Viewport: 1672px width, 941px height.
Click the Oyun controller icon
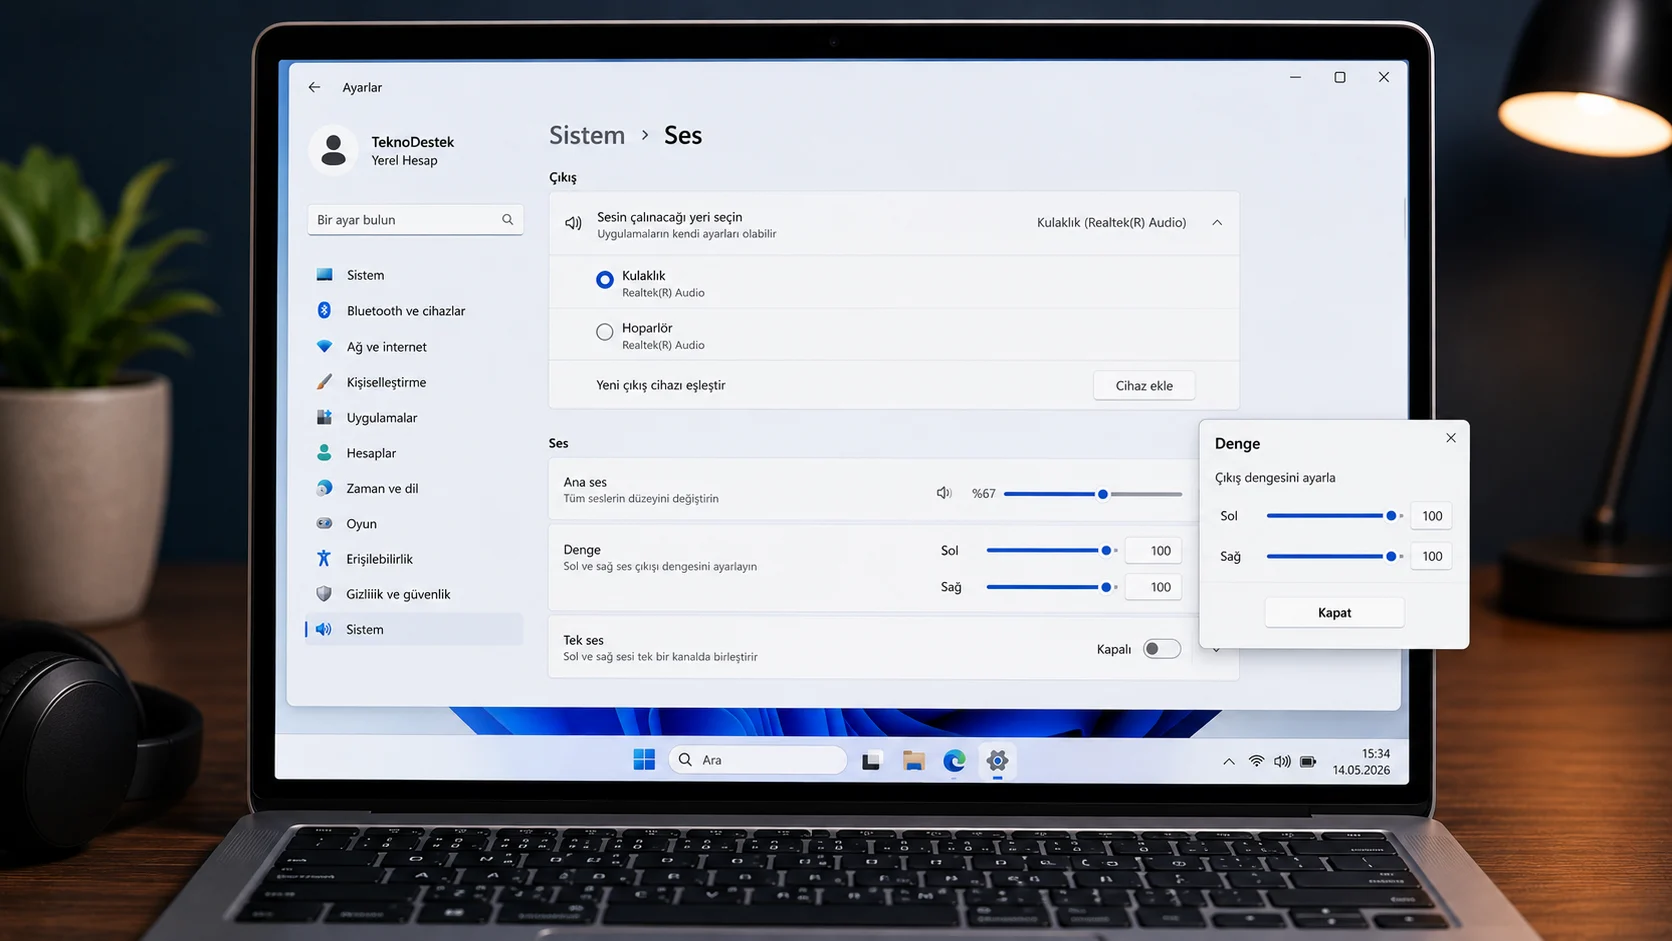[324, 523]
